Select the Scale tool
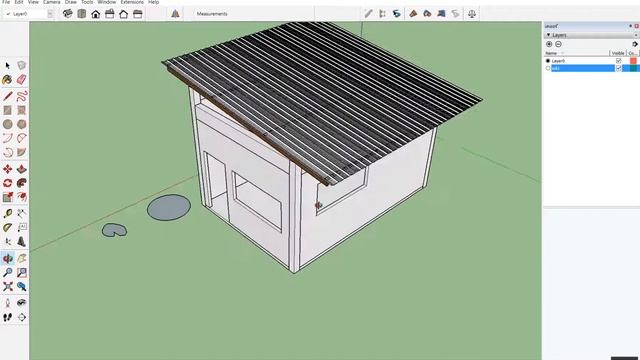Image resolution: width=640 pixels, height=360 pixels. pos(7,197)
